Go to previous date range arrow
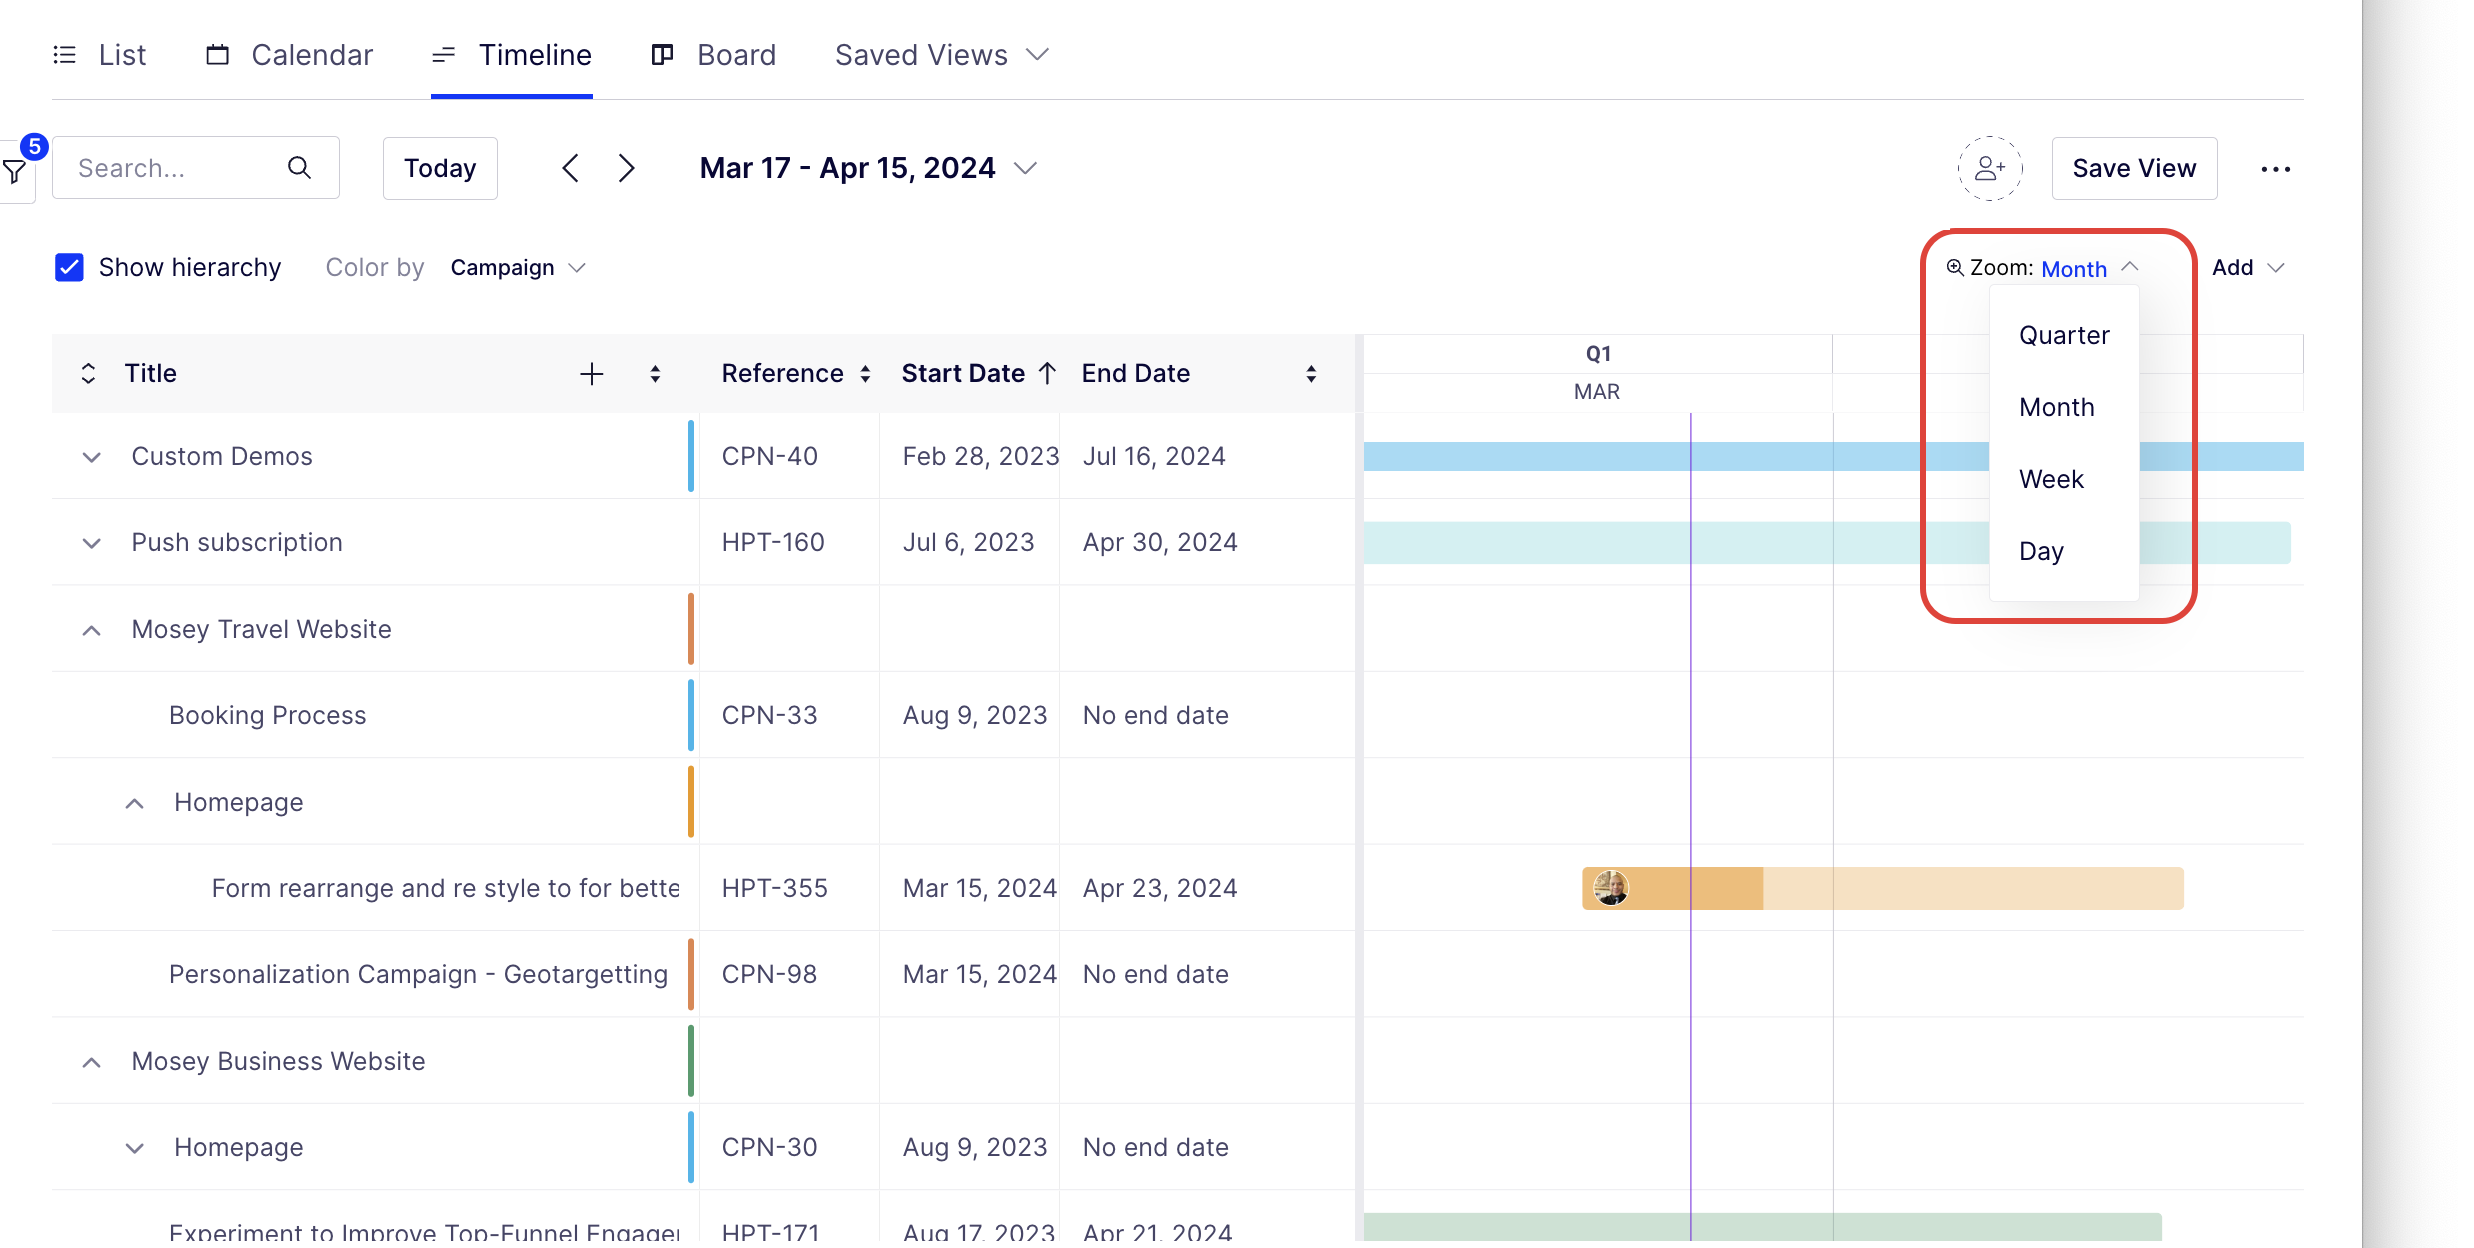 pyautogui.click(x=570, y=168)
